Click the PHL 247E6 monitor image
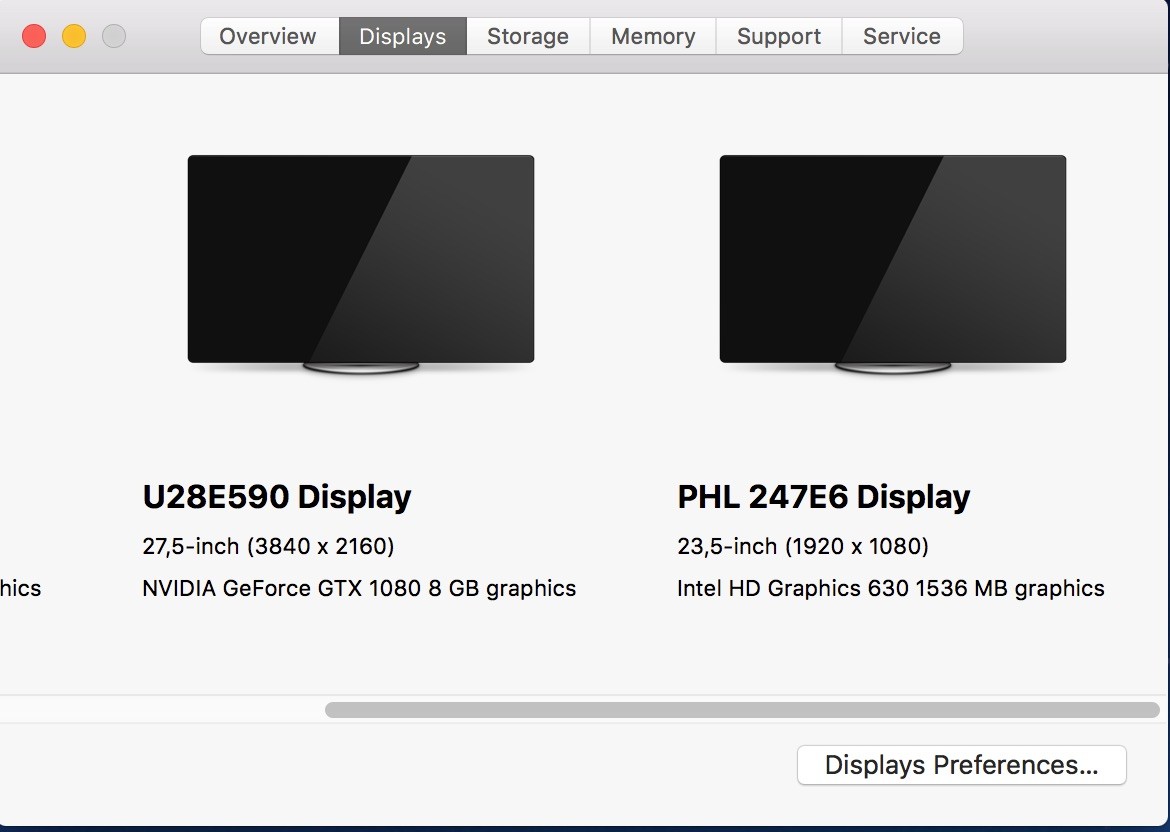 tap(892, 263)
